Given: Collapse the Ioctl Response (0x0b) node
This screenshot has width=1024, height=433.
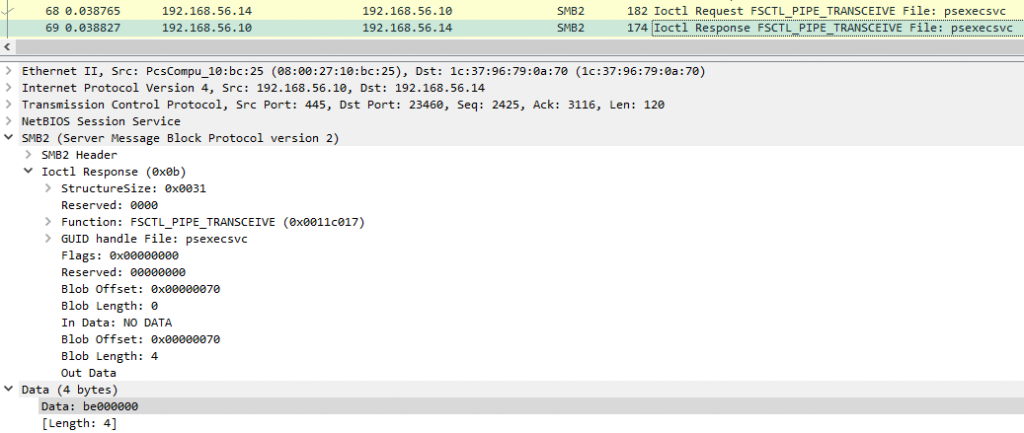Looking at the screenshot, I should 28,172.
